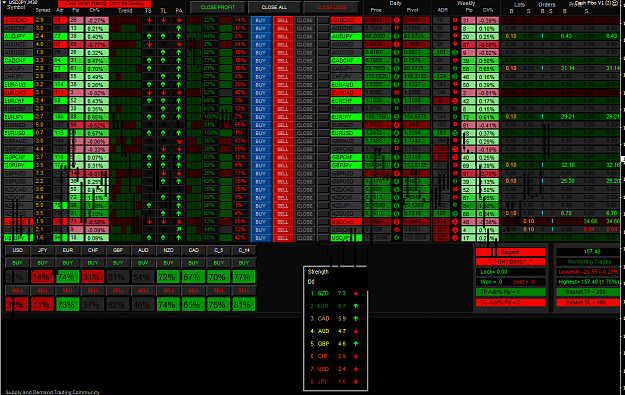Select the NZD currency basket button
This screenshot has height=395, width=625.
pos(168,250)
